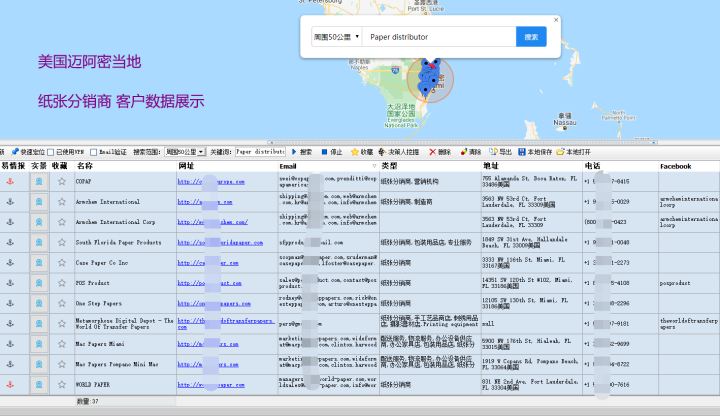
Task: Click the 删除 red X icon
Action: pos(432,152)
